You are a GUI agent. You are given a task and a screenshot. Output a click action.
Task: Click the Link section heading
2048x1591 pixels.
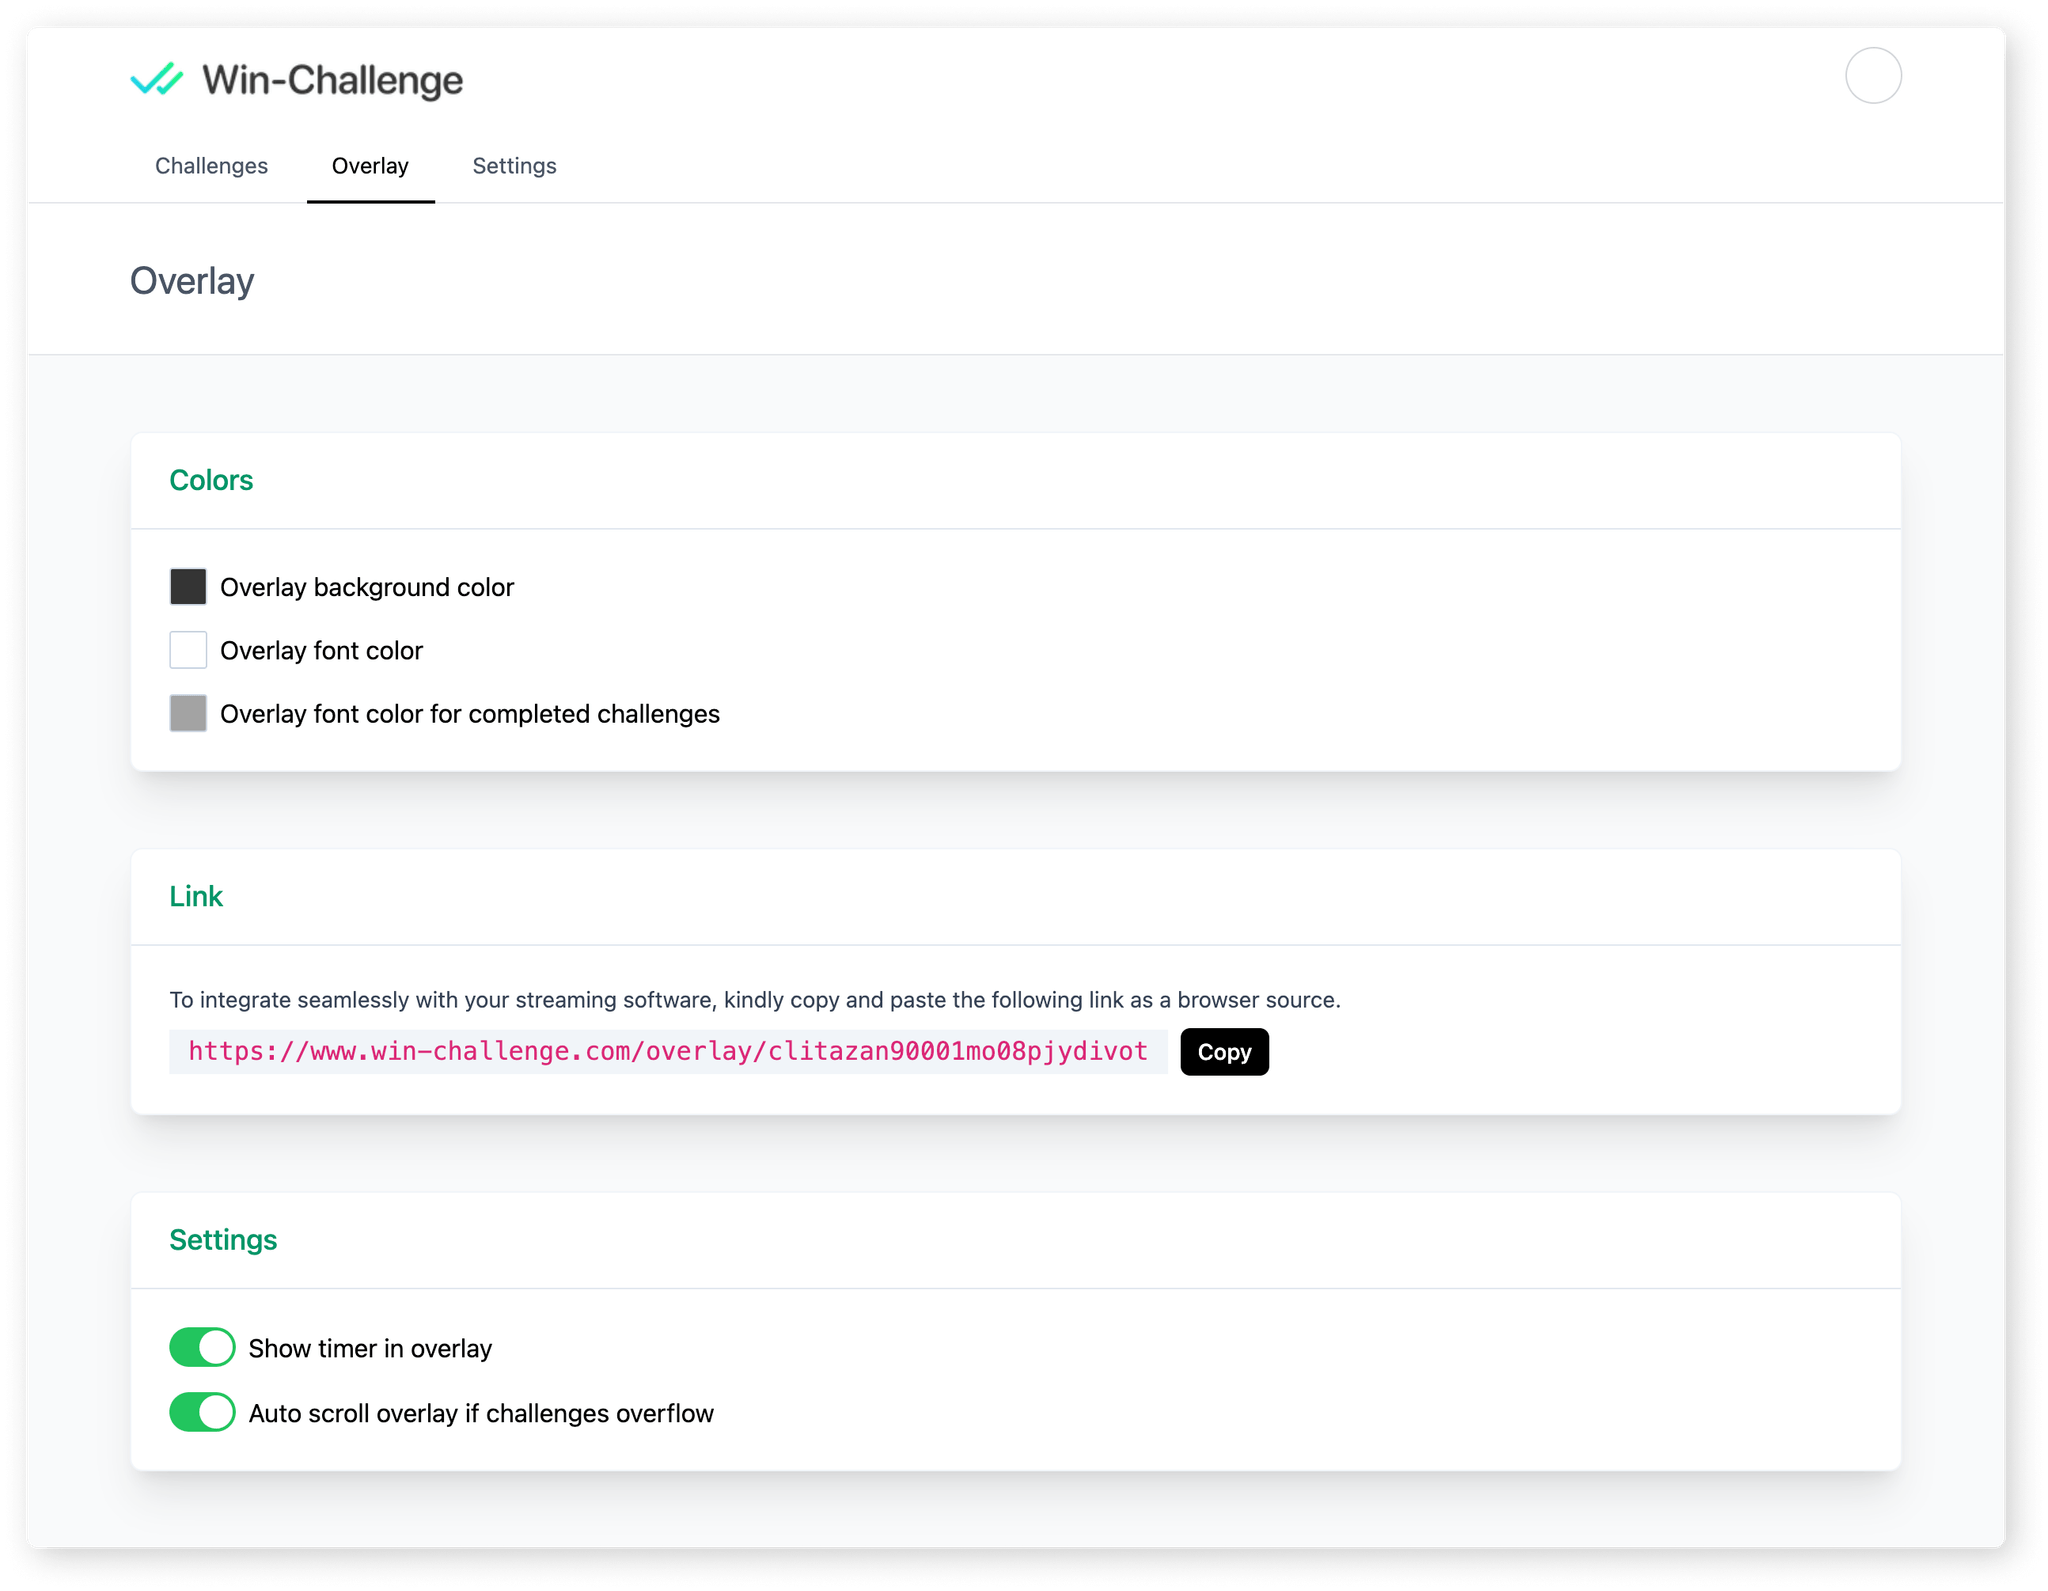click(x=197, y=897)
